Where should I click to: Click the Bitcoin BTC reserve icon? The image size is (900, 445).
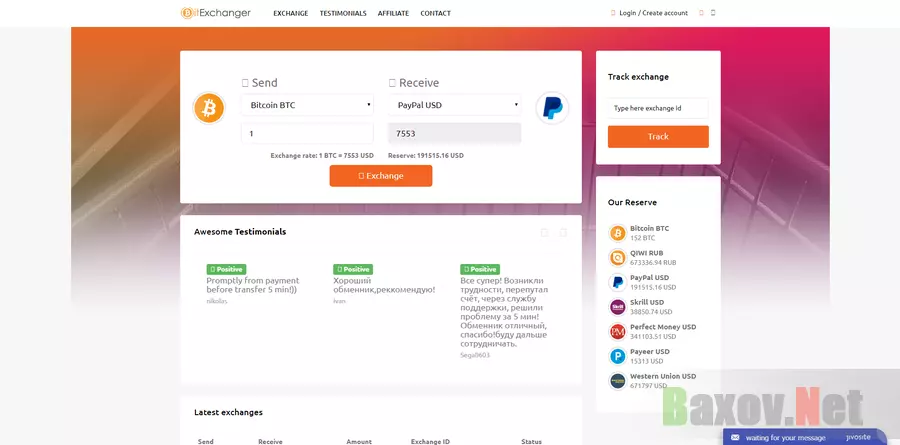pyautogui.click(x=618, y=233)
